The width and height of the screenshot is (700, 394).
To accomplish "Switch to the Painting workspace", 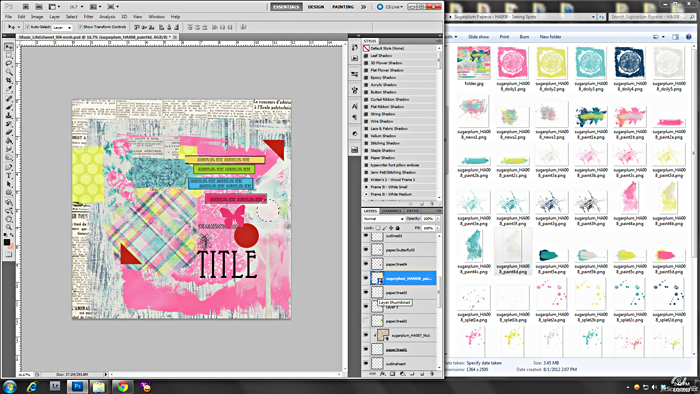I will (x=343, y=7).
